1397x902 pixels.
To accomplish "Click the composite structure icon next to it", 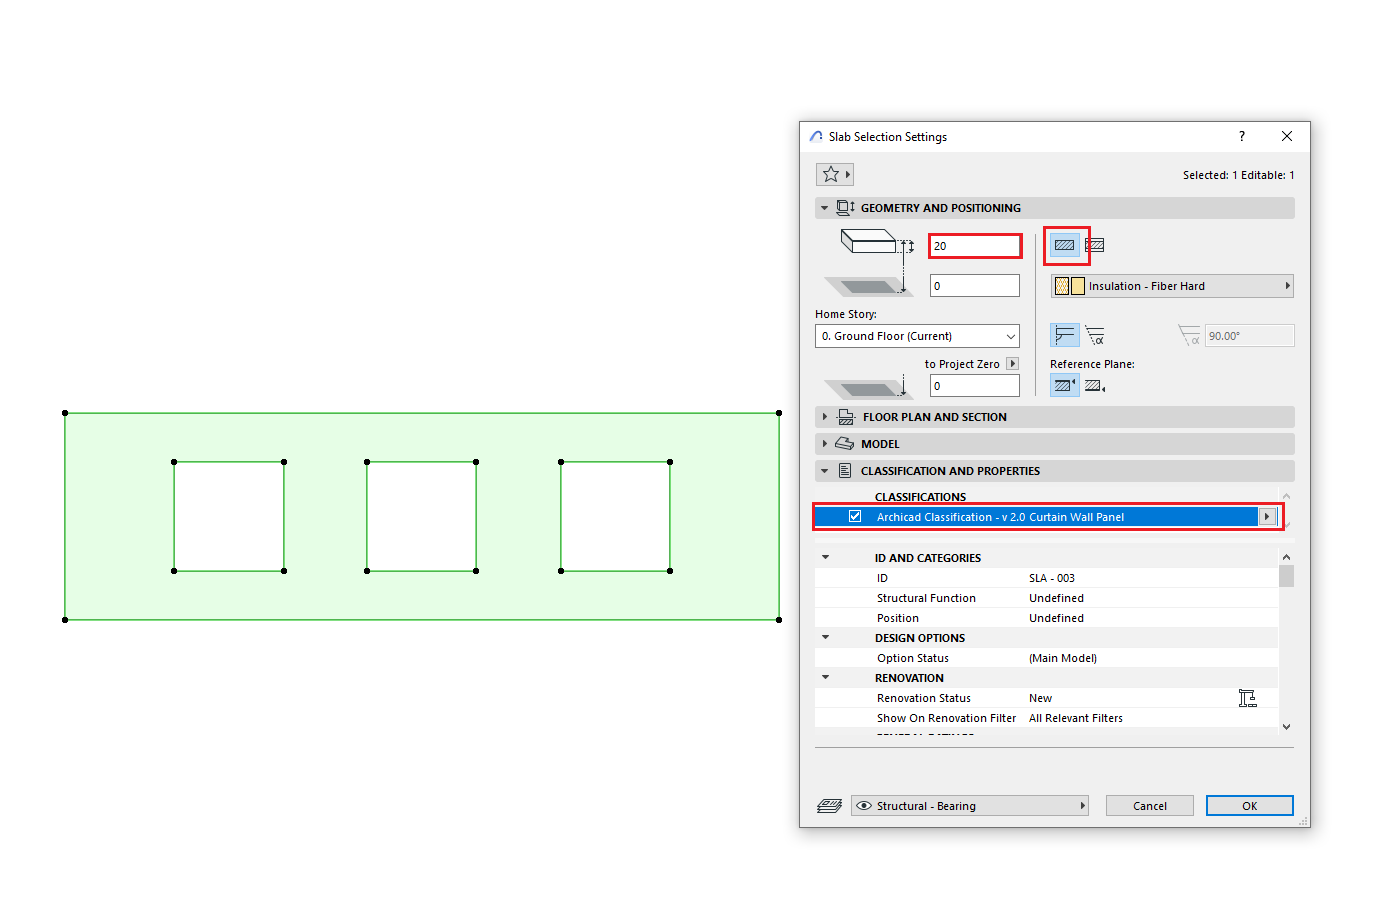I will [1095, 245].
